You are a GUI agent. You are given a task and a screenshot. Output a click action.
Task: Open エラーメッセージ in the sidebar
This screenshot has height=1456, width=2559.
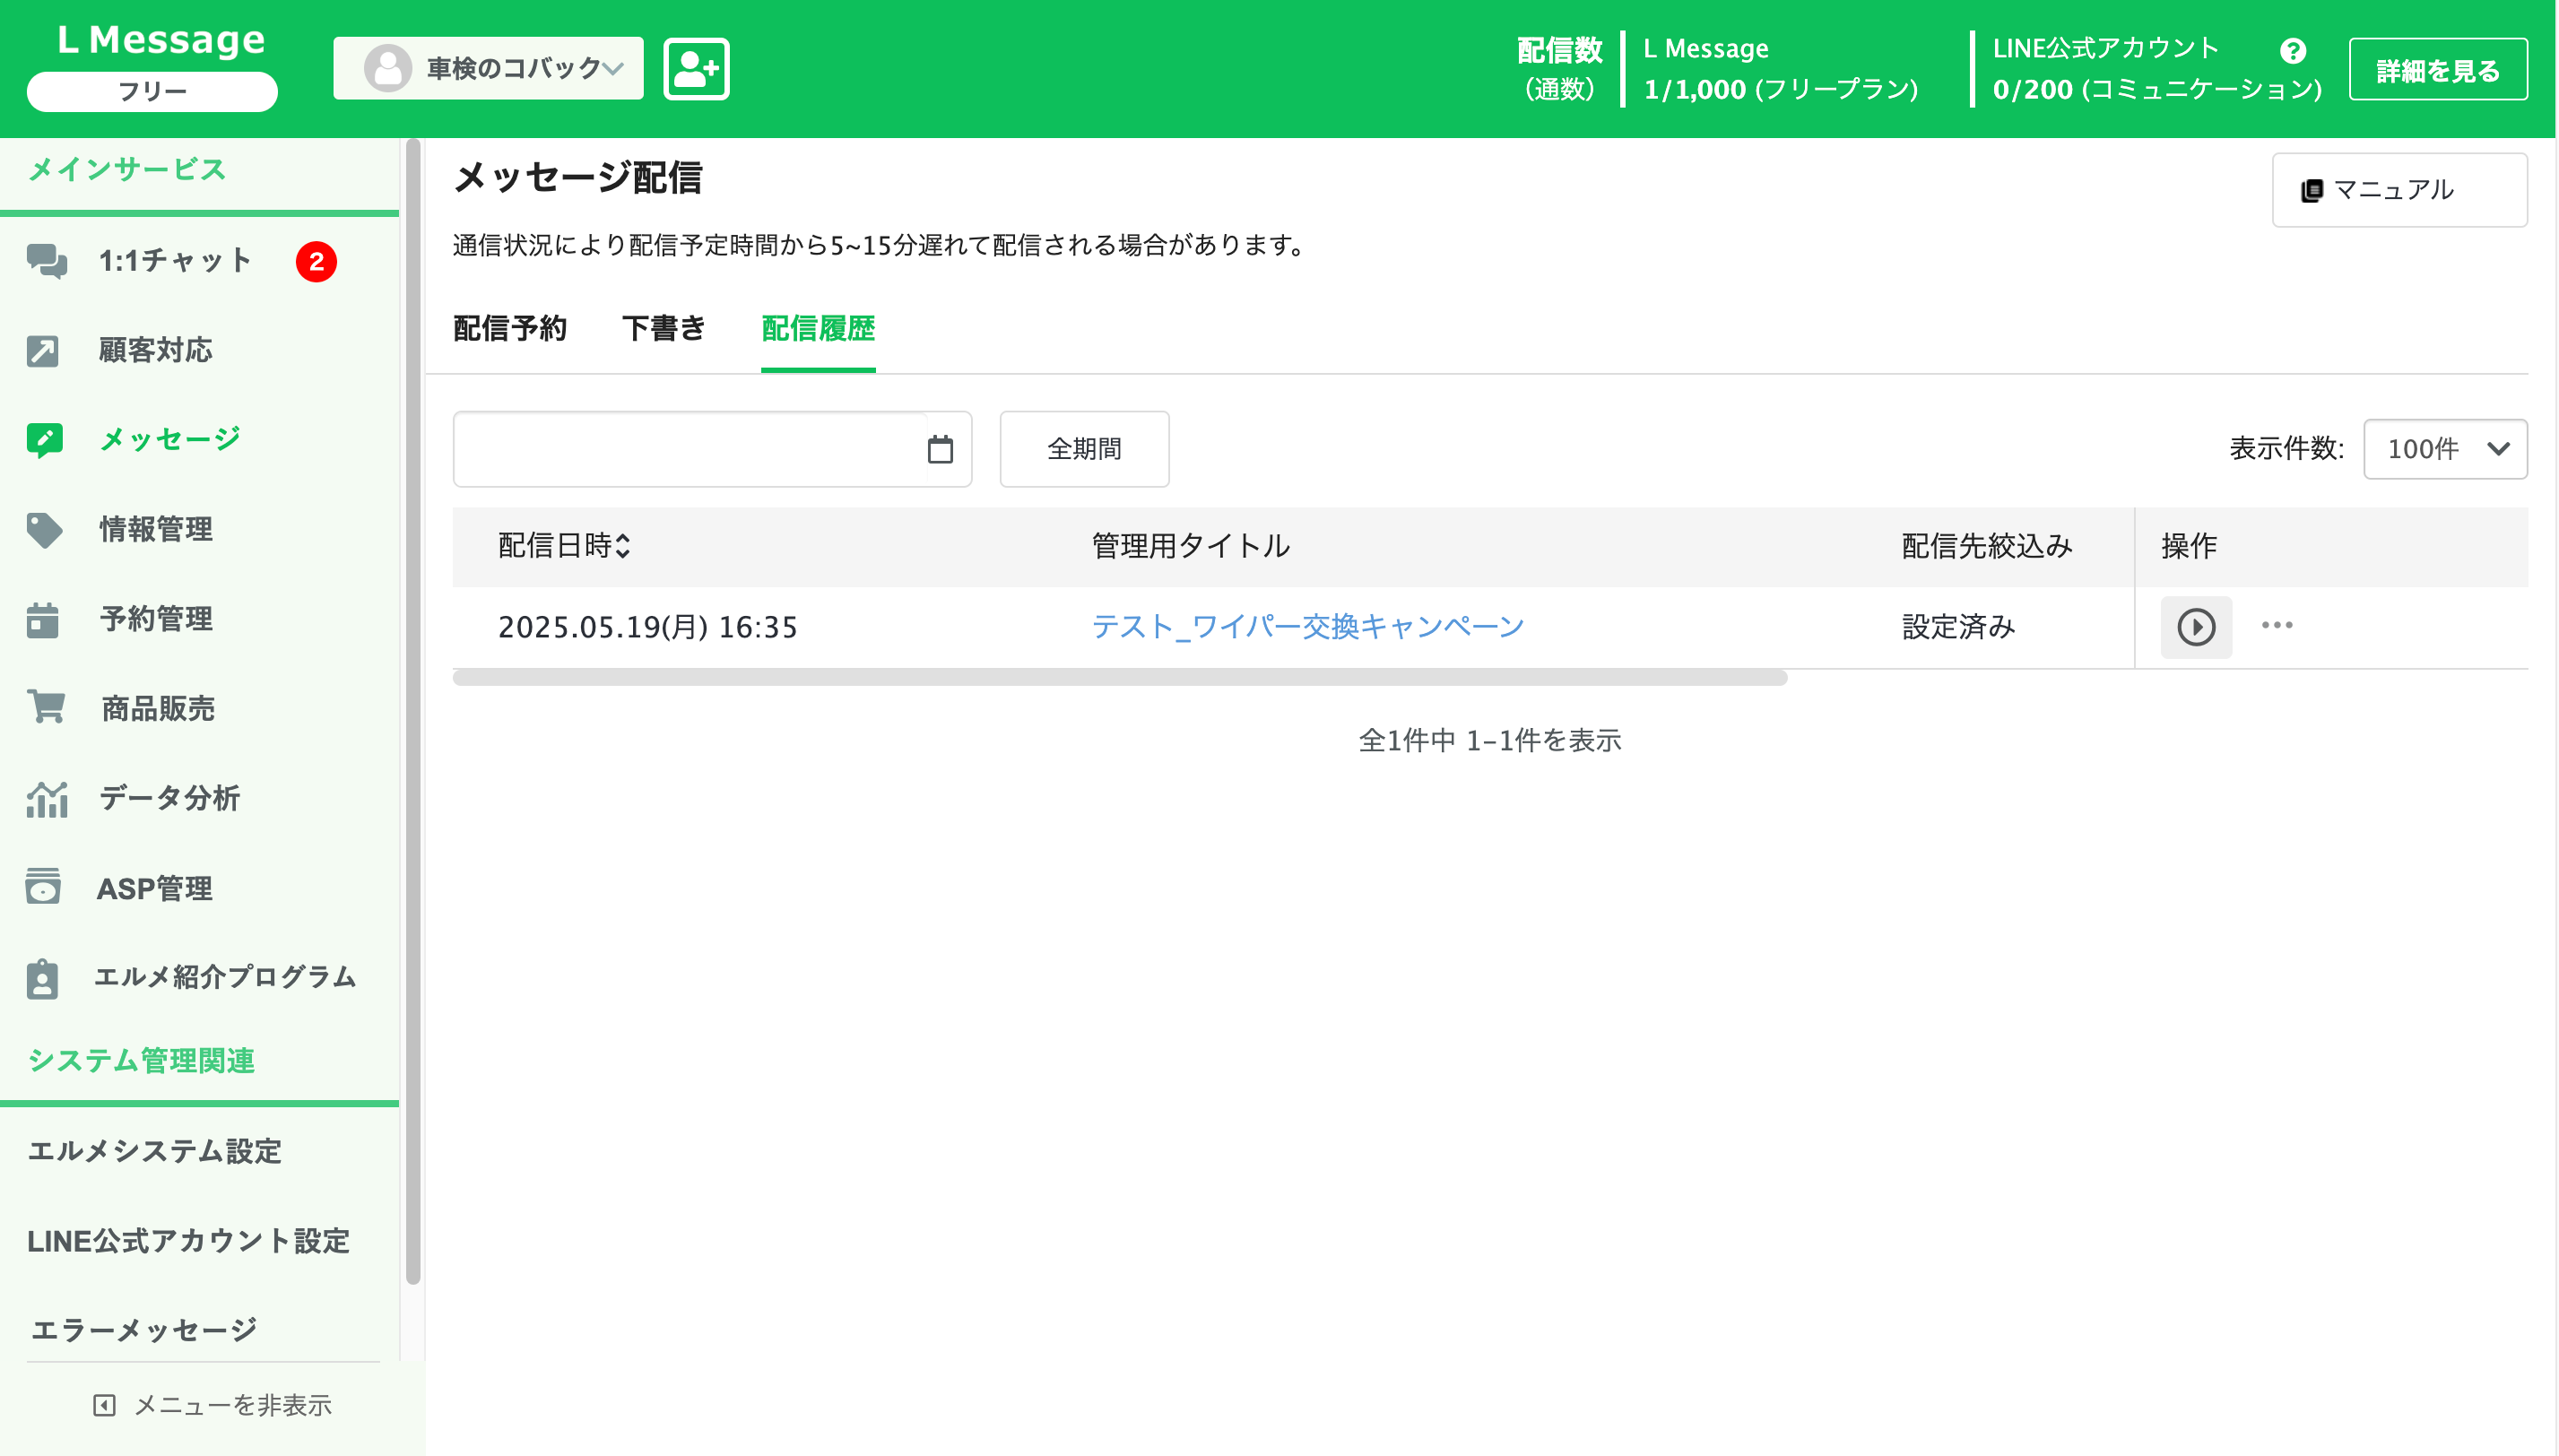[x=143, y=1330]
